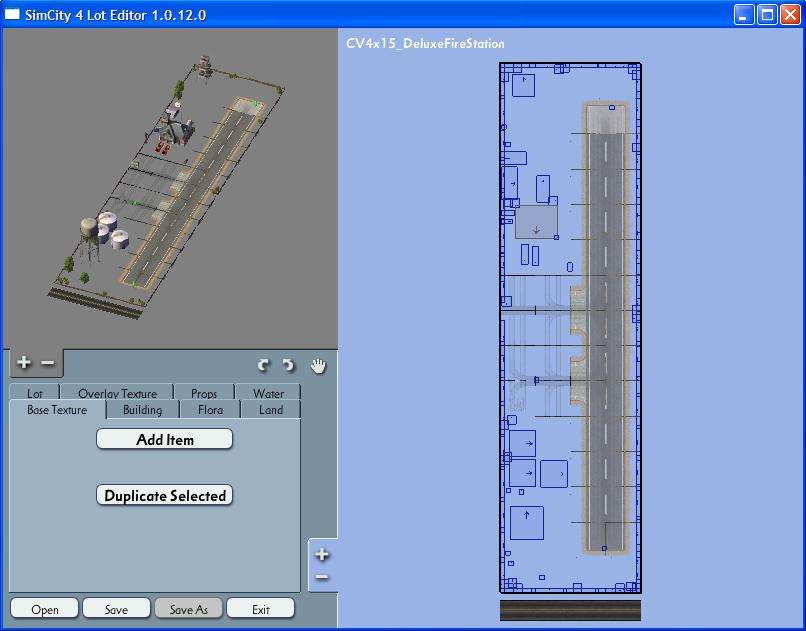Open the Lot tab

pos(34,393)
